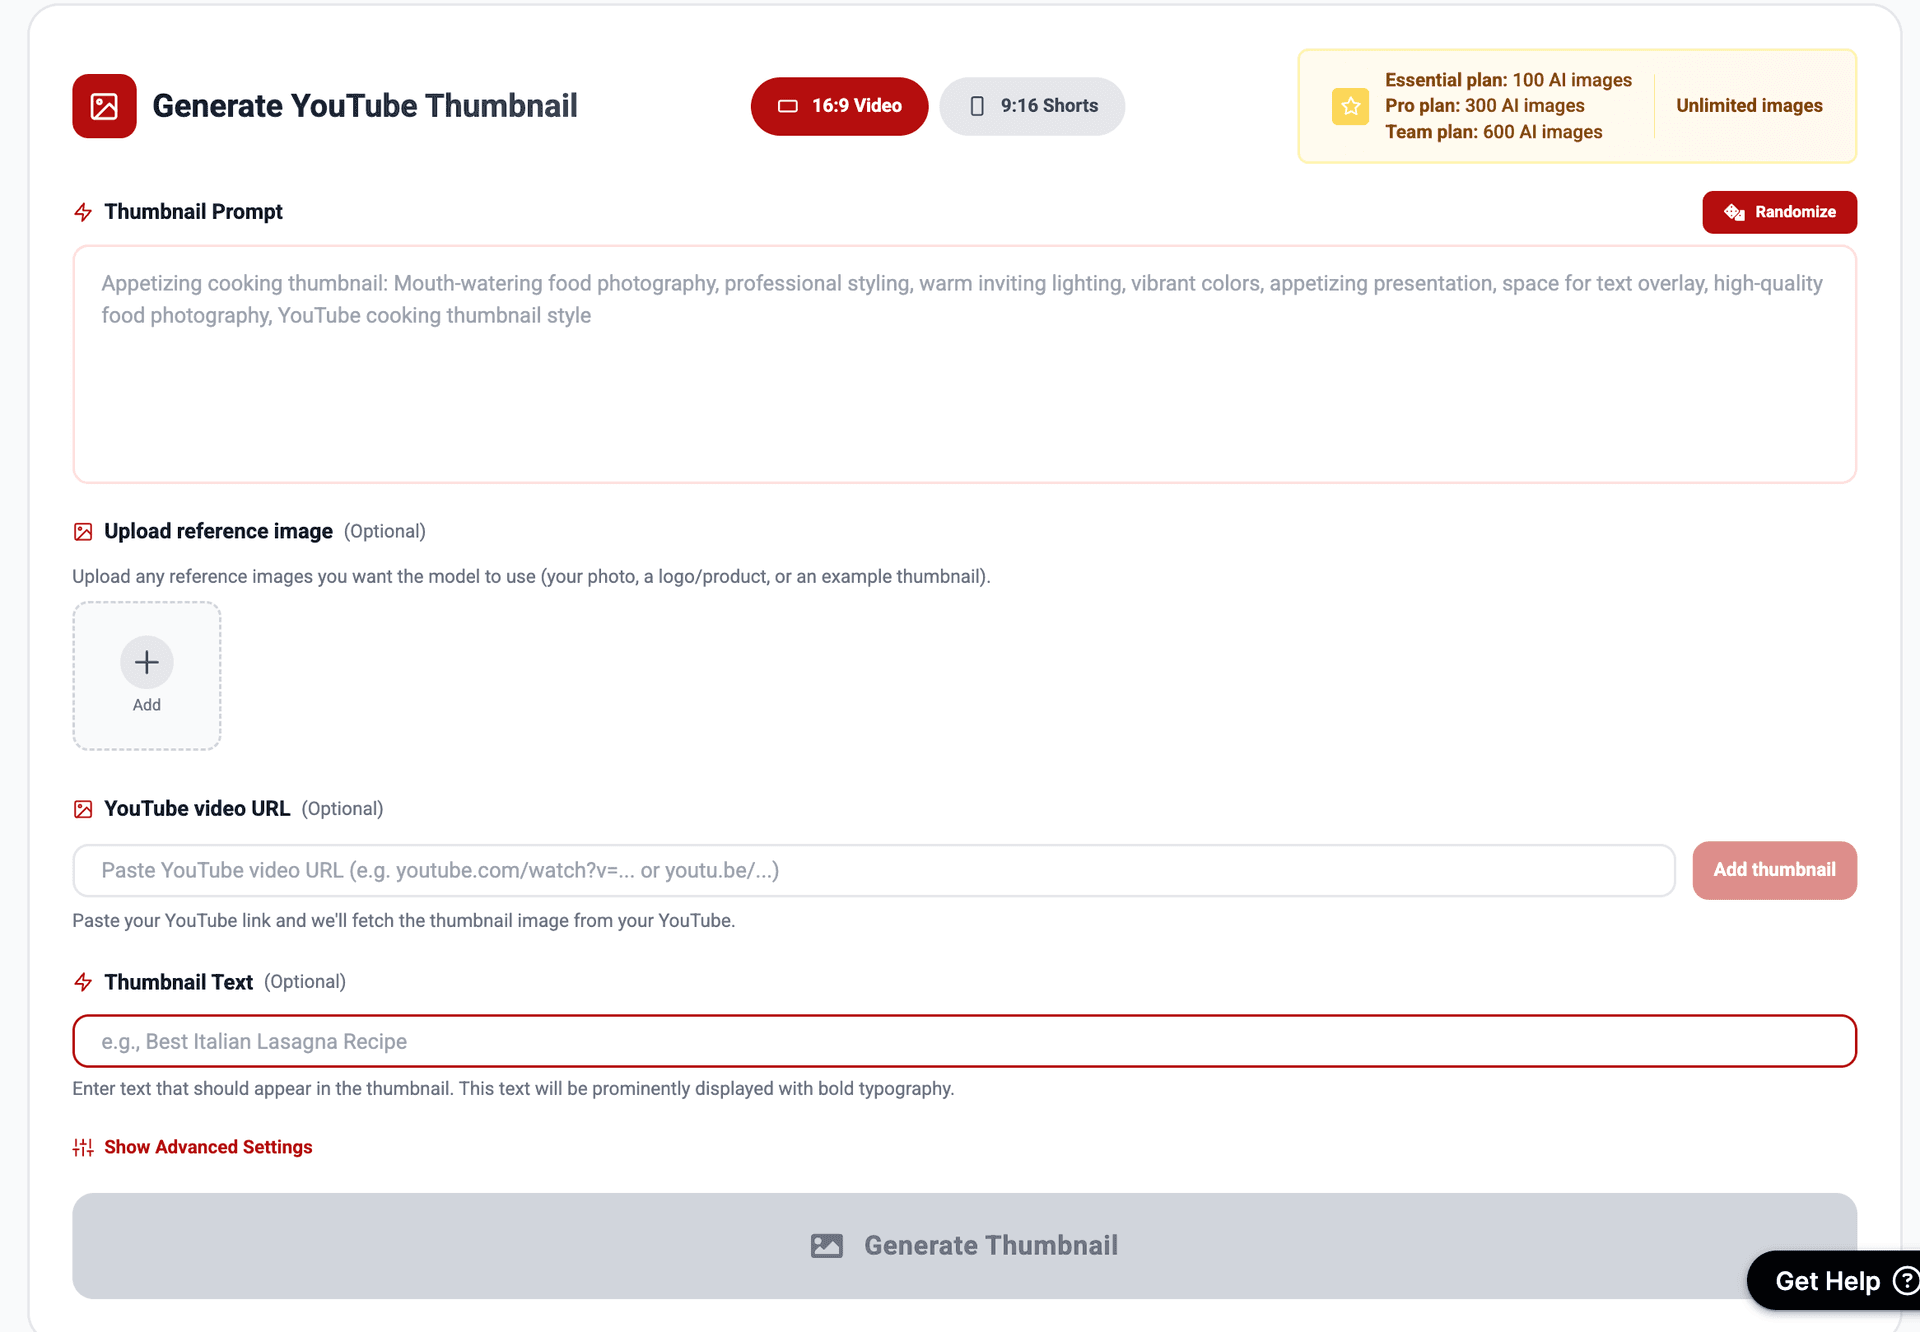The height and width of the screenshot is (1332, 1920).
Task: Click image icon beside Upload reference image
Action: [83, 532]
